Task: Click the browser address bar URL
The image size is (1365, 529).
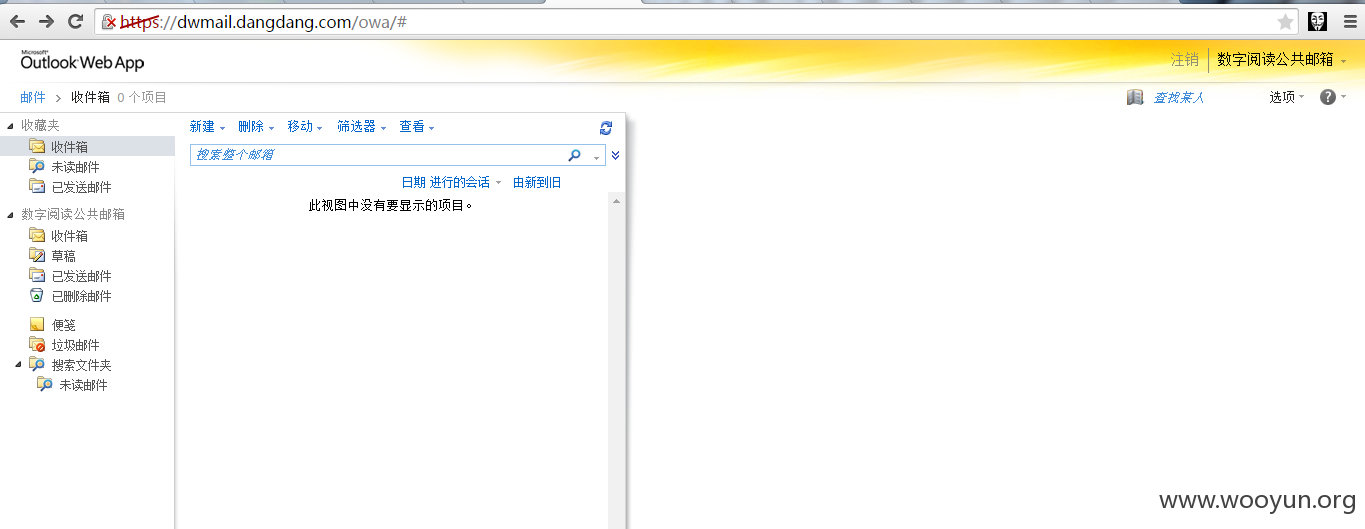Action: 263,22
